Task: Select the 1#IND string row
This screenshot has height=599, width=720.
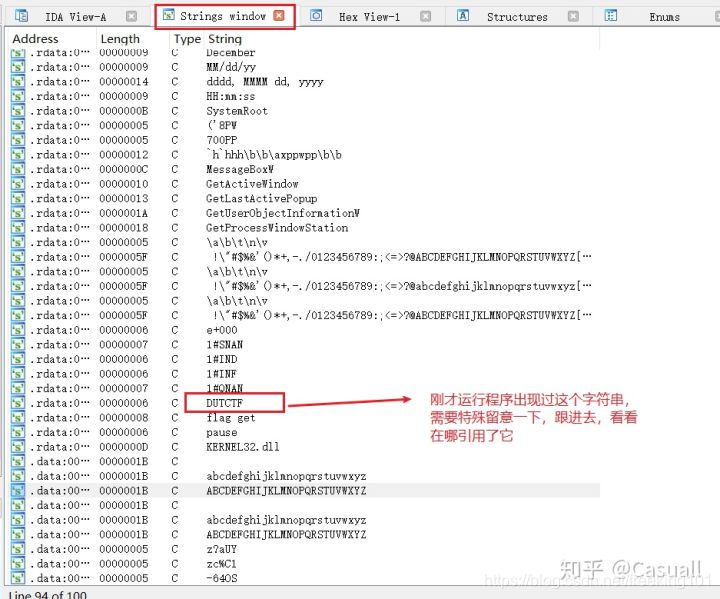Action: pyautogui.click(x=304, y=359)
